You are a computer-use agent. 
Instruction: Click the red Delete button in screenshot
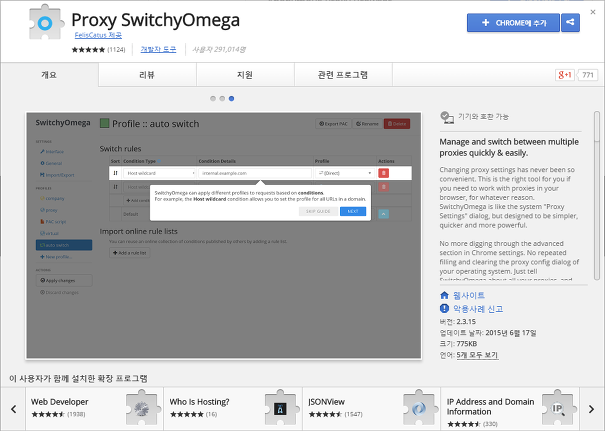(x=397, y=124)
